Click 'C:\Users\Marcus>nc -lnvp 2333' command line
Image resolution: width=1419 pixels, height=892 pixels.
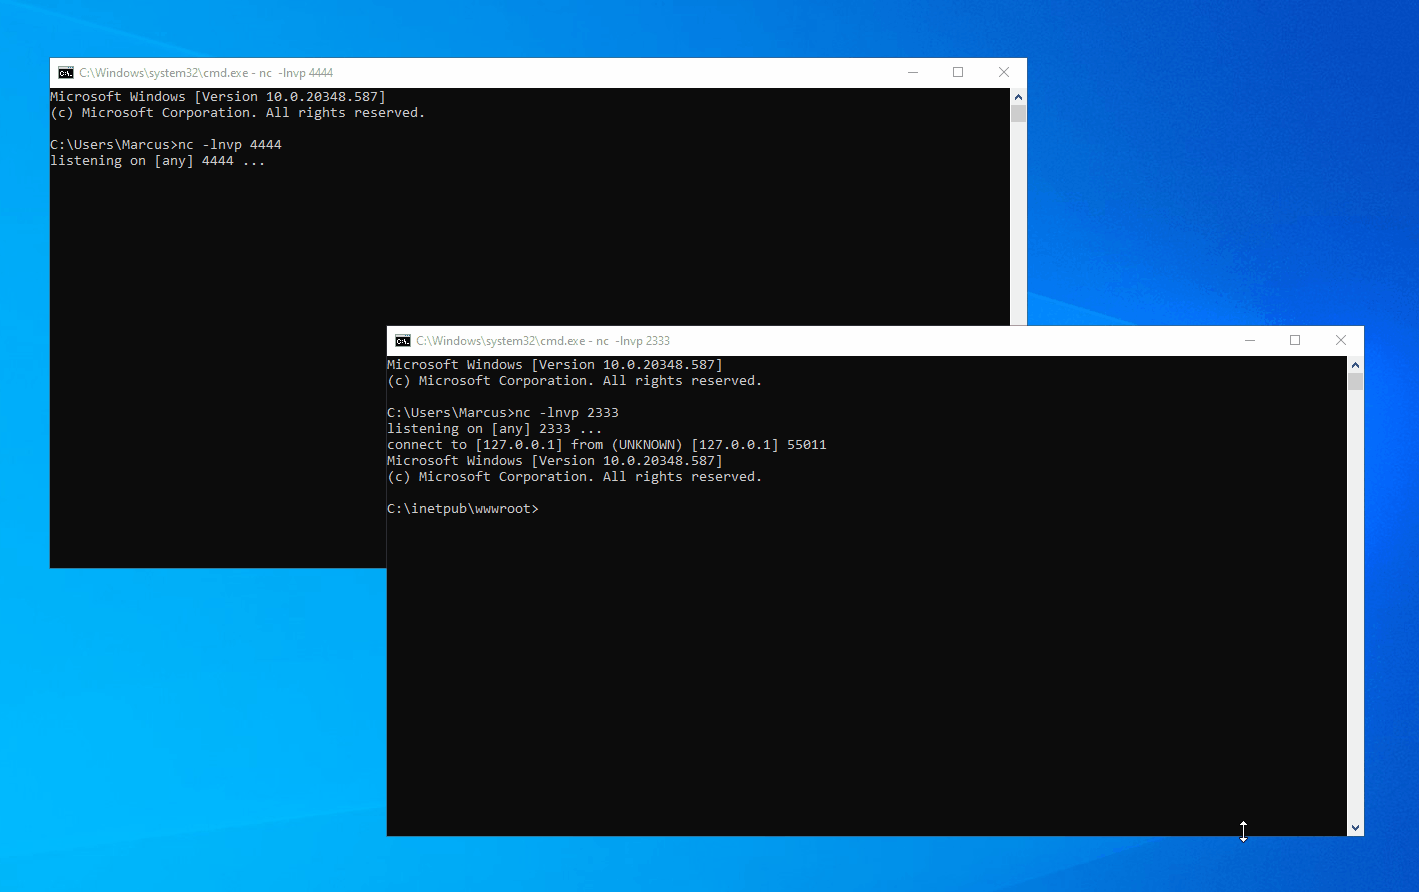point(503,413)
